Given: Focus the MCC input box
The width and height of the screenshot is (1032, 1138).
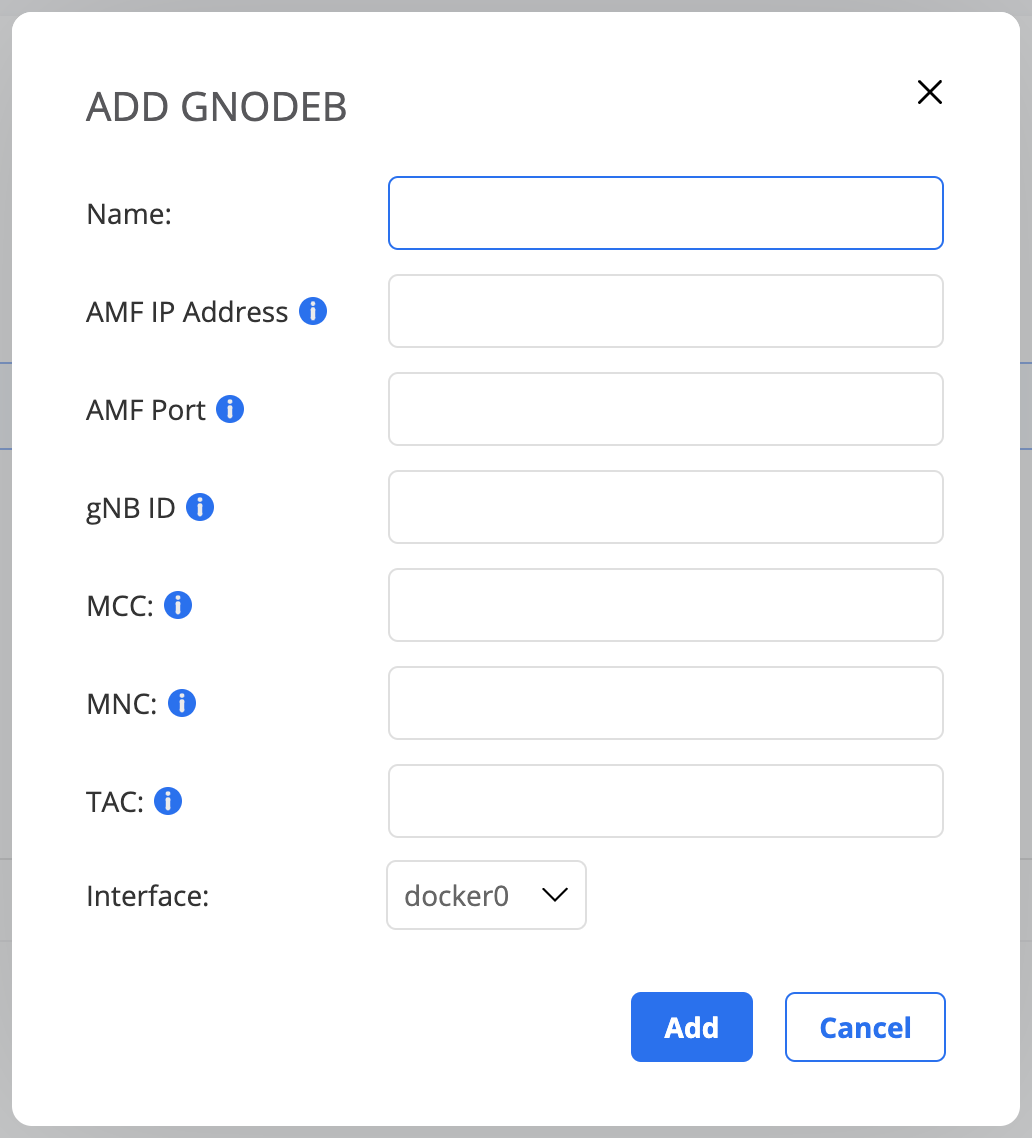Looking at the screenshot, I should [665, 605].
